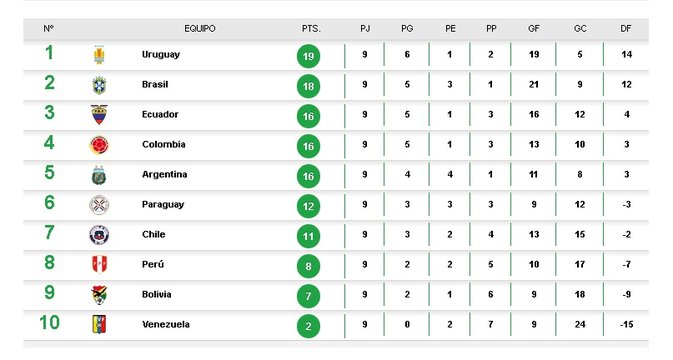Click the Bolivia team crest icon

[x=99, y=295]
